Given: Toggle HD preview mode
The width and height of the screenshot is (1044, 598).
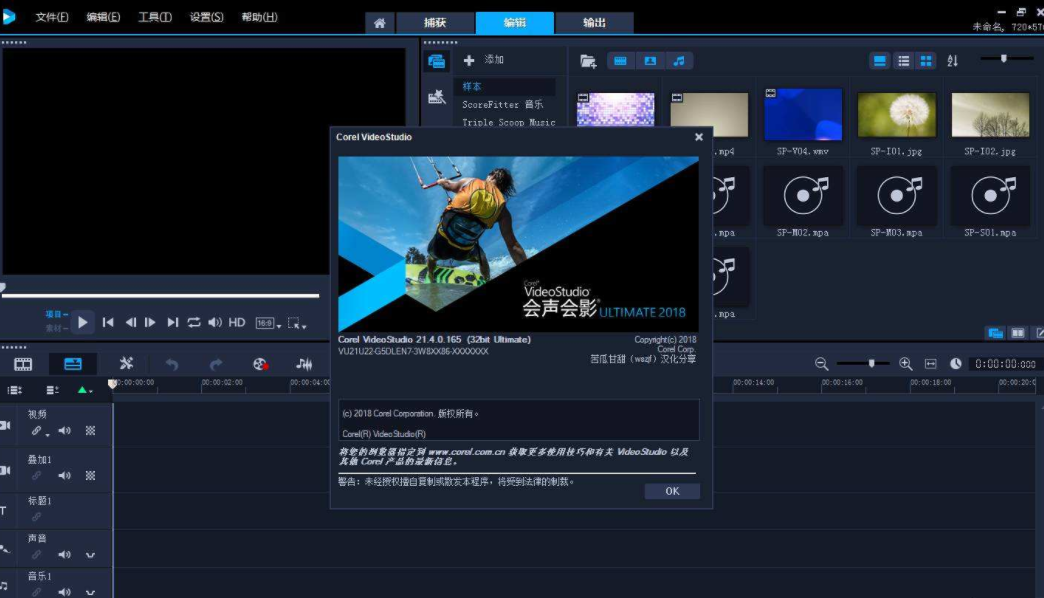Looking at the screenshot, I should (x=237, y=322).
